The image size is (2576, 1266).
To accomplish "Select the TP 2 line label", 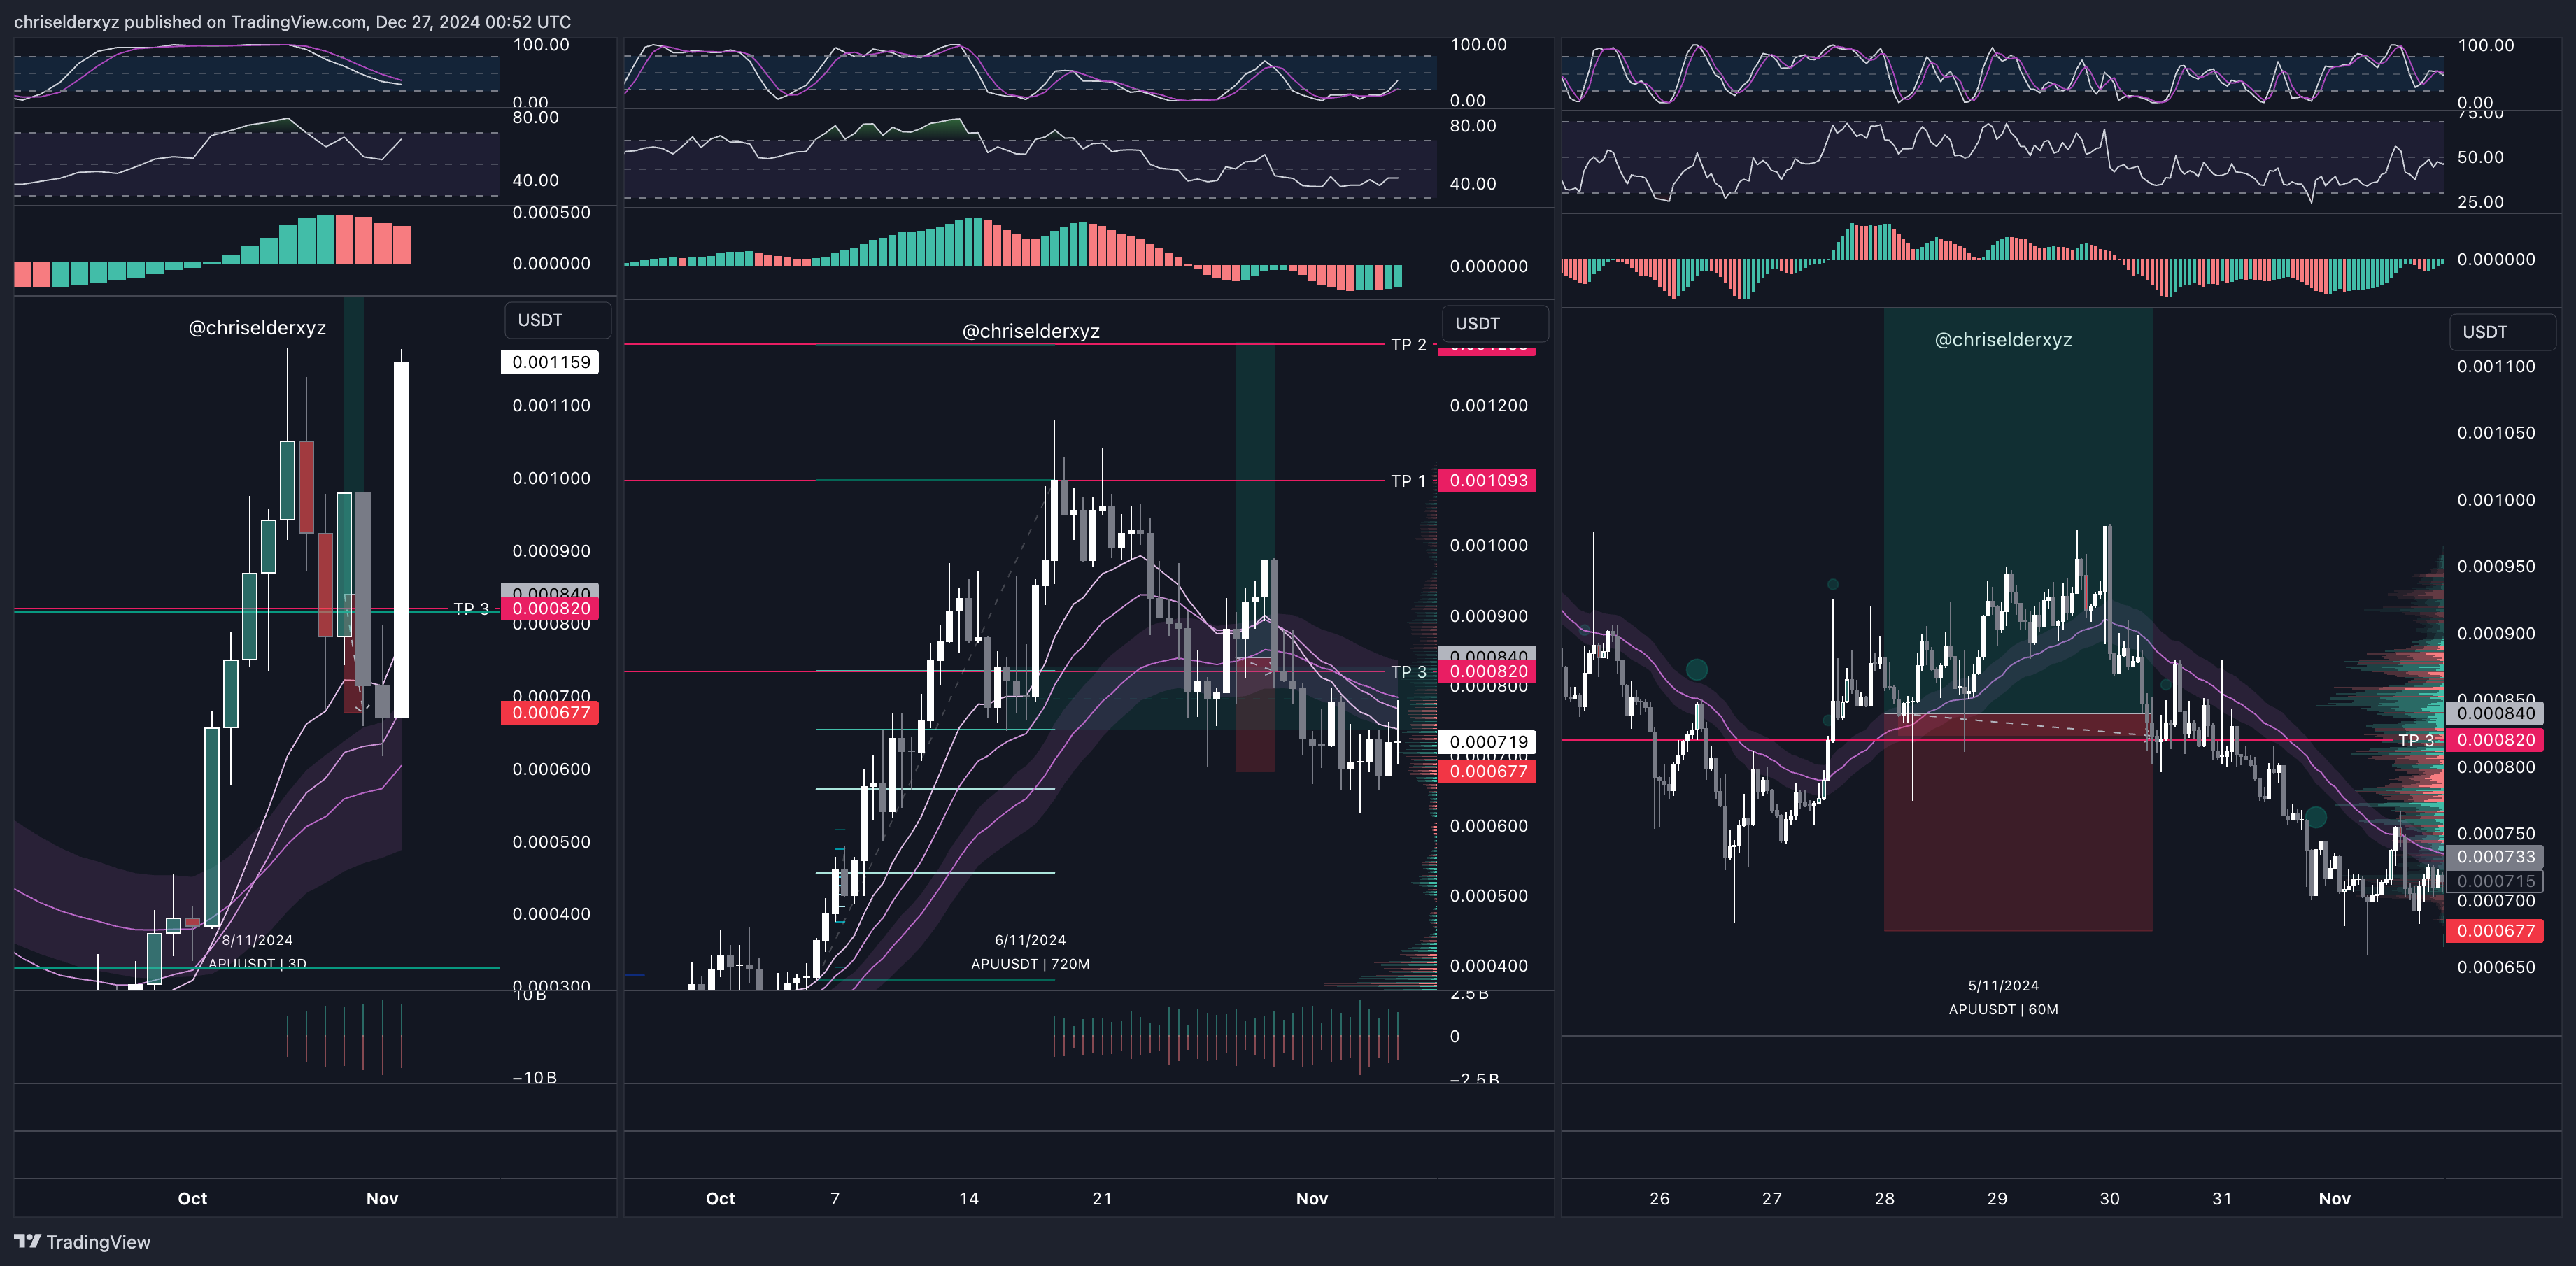I will point(1408,344).
